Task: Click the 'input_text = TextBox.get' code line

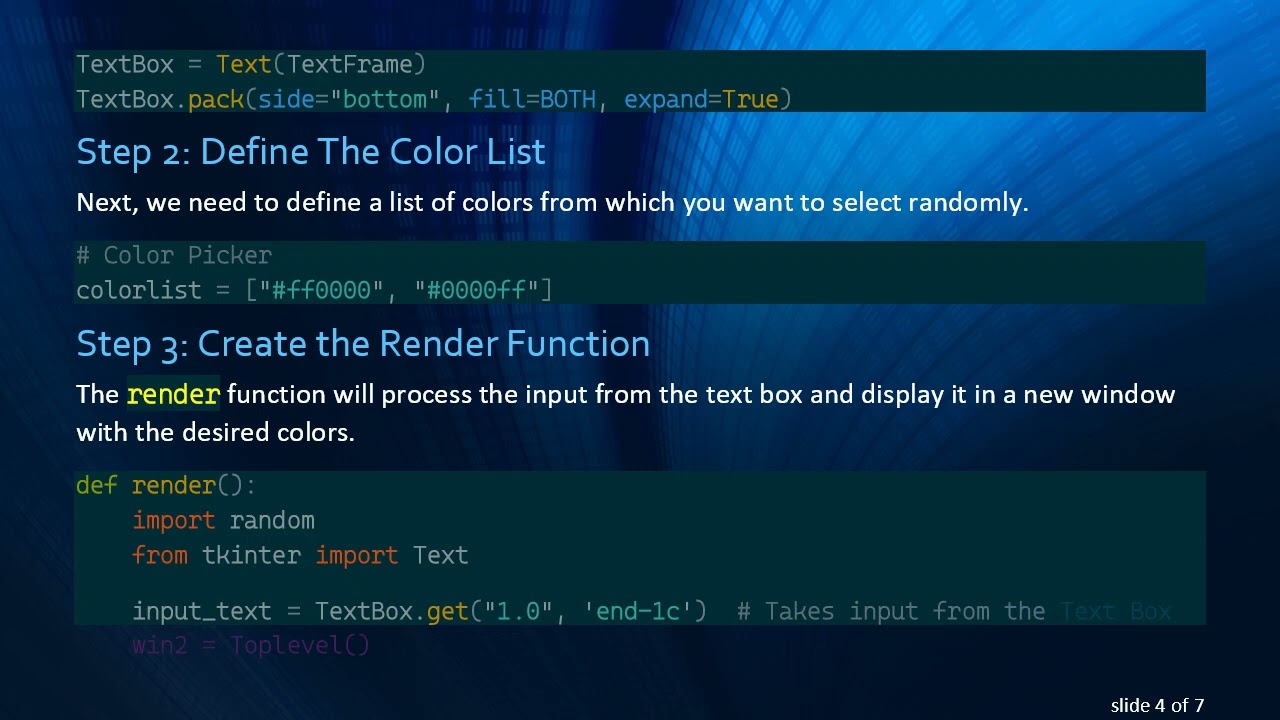Action: tap(419, 611)
